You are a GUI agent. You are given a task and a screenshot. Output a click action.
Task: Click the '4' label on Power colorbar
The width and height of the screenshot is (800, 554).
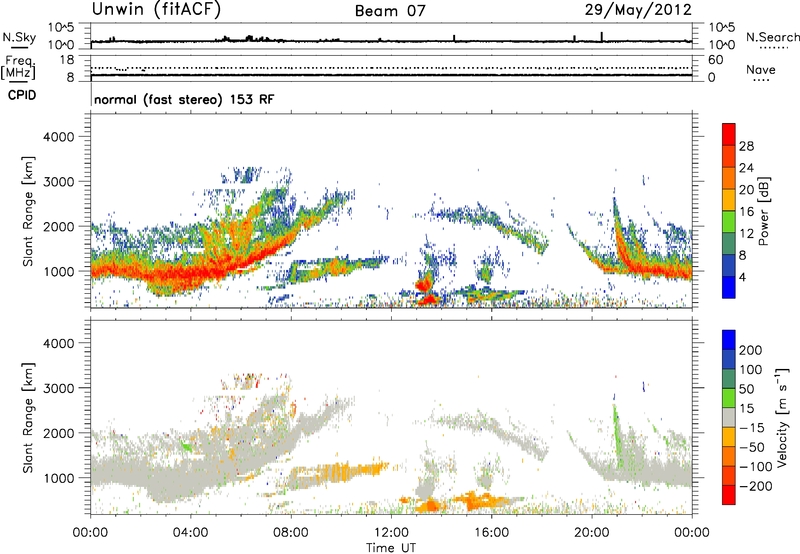pos(742,277)
